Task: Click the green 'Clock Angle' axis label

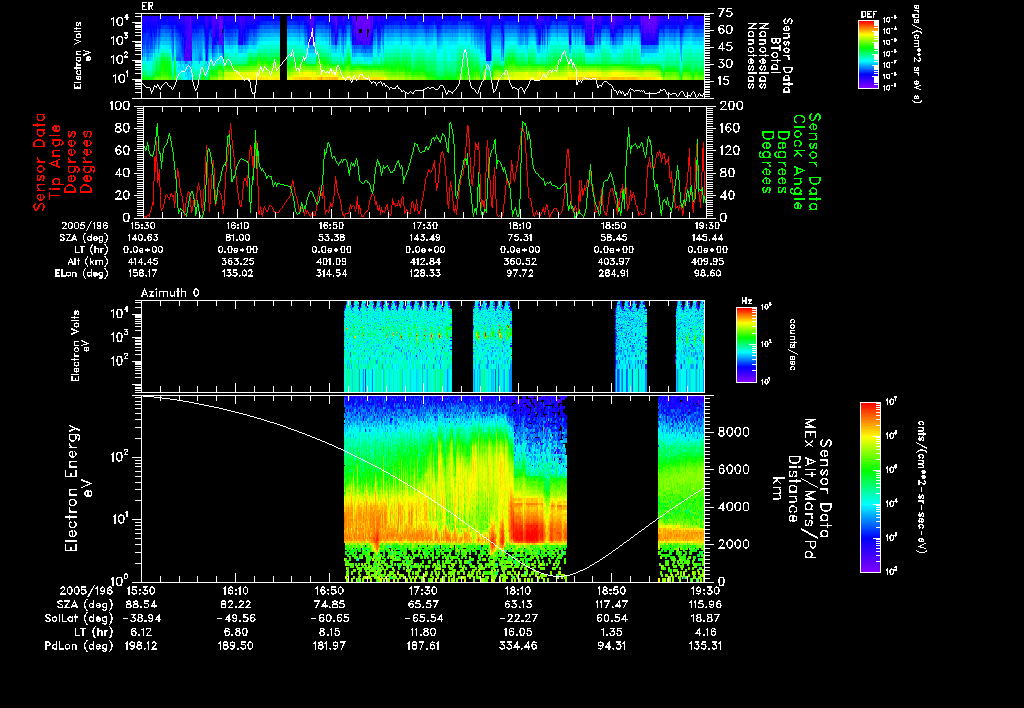Action: [x=799, y=162]
